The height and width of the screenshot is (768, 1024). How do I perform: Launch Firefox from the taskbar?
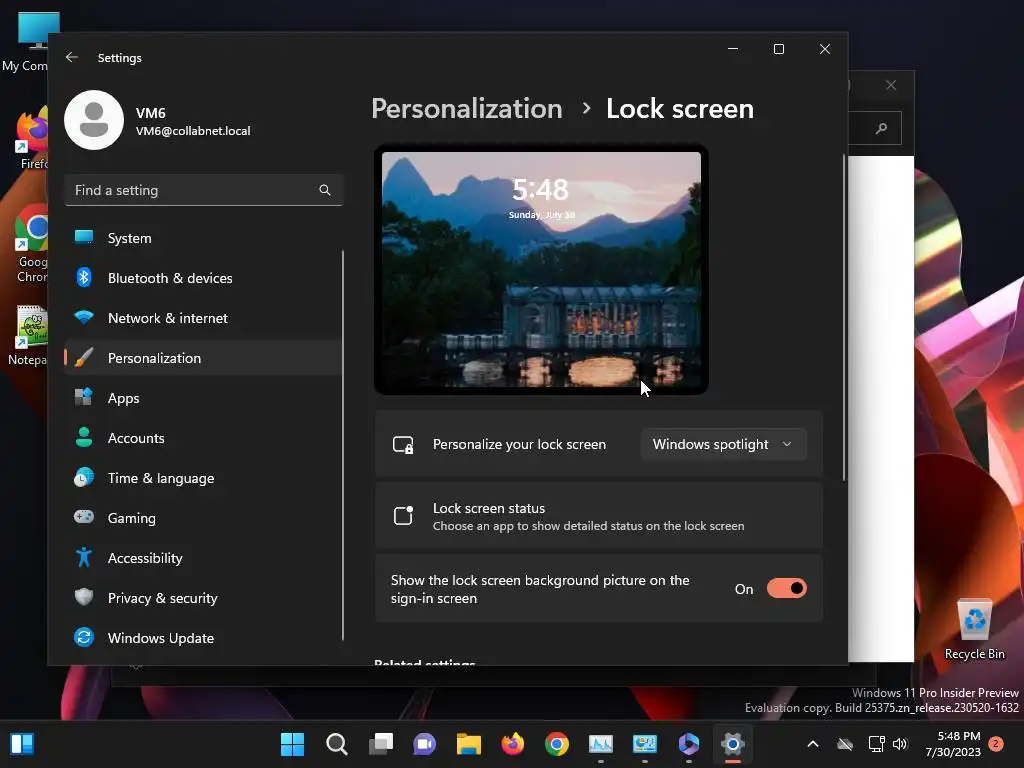click(x=513, y=744)
